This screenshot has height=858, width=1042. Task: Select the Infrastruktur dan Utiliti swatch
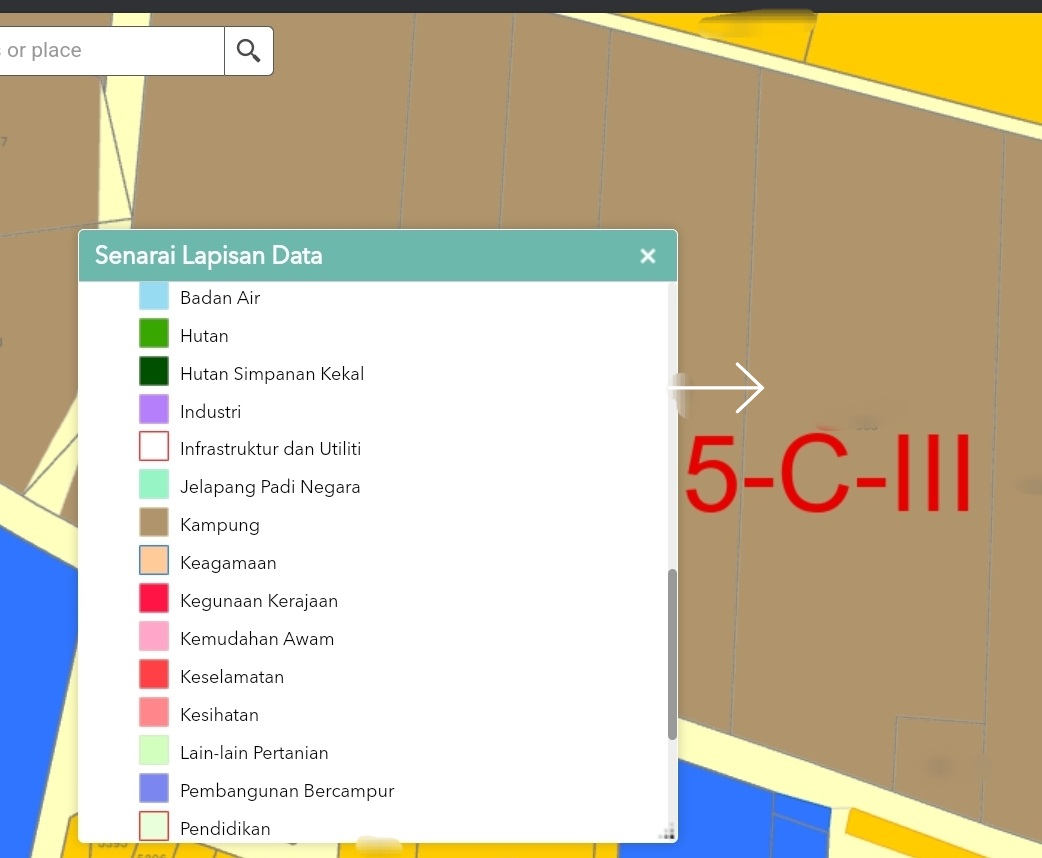coord(154,449)
